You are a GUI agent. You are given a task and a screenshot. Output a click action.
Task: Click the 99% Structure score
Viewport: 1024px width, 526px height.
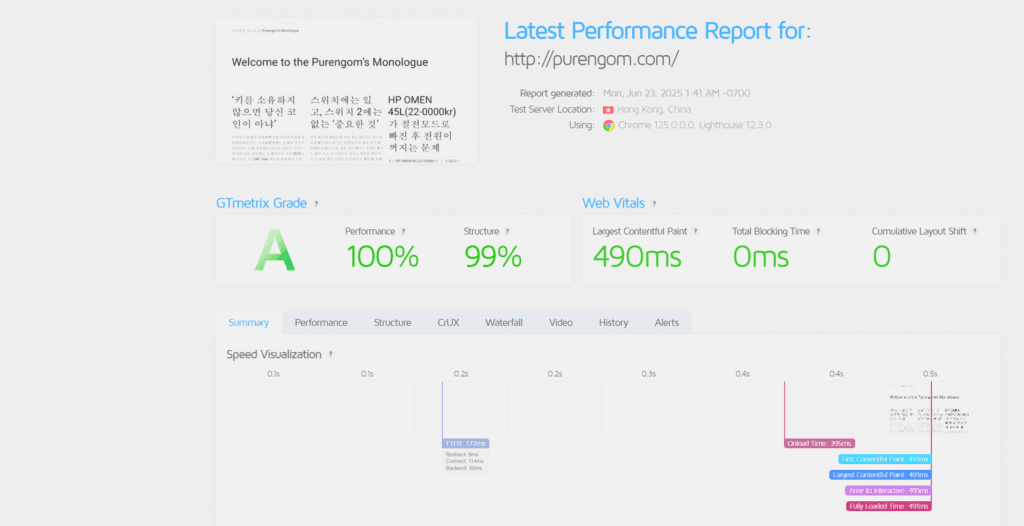tap(493, 256)
